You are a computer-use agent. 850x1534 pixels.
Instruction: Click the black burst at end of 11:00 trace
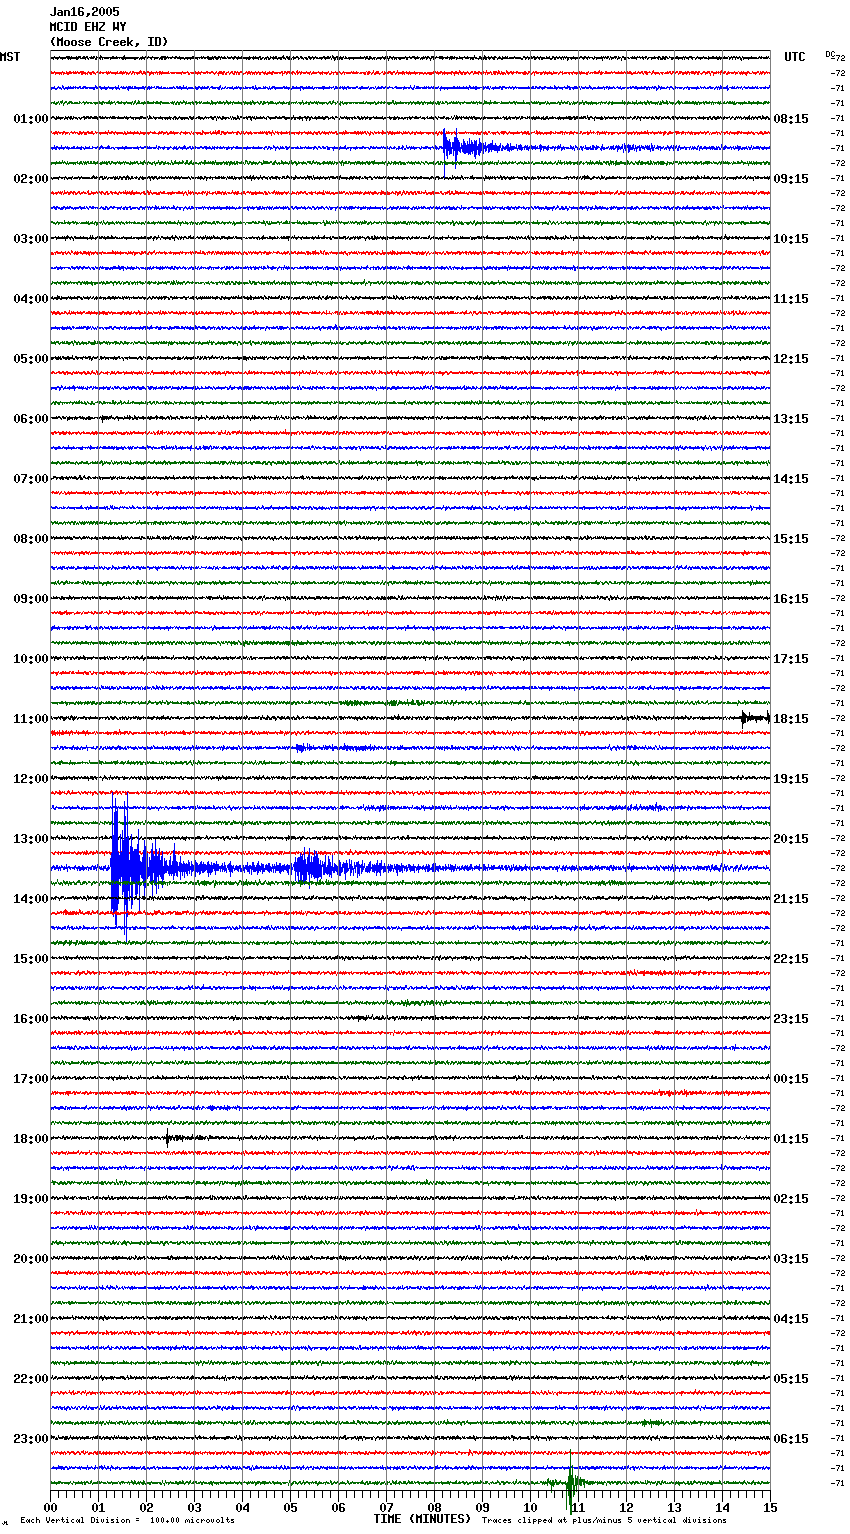tap(754, 717)
